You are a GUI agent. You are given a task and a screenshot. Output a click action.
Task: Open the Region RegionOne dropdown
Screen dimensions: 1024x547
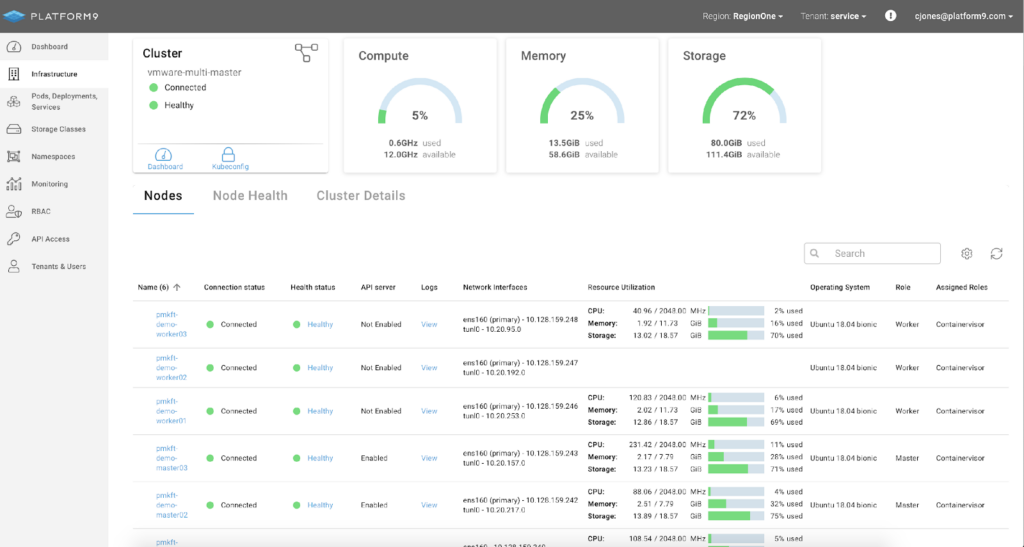click(743, 16)
